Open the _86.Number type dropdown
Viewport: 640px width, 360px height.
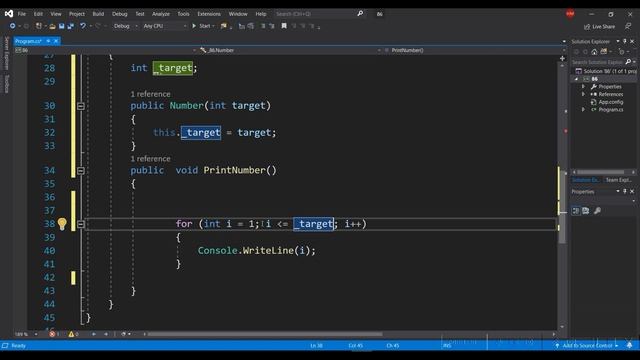[290, 50]
